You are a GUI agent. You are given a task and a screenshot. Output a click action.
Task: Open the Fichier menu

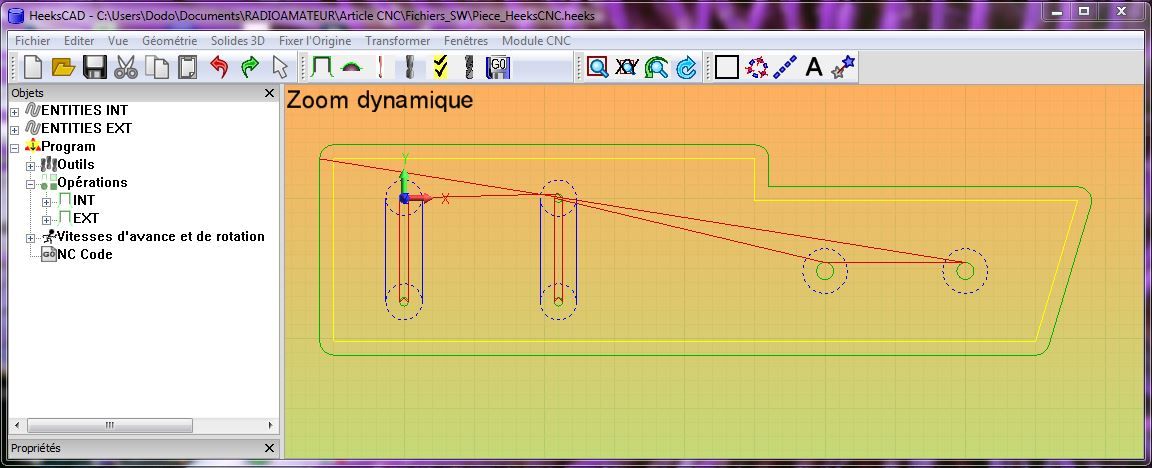pos(32,41)
